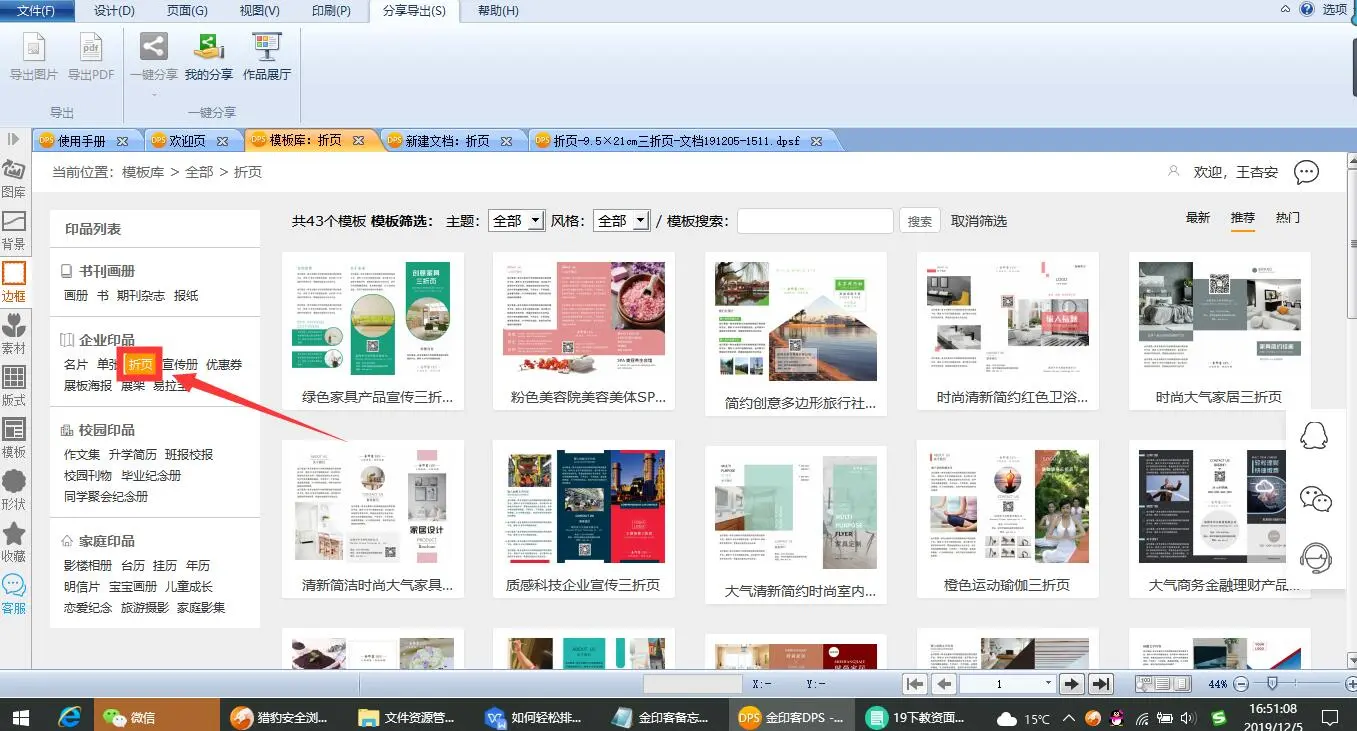1357x731 pixels.
Task: Open the 形状 shapes sidebar panel
Action: (x=14, y=490)
